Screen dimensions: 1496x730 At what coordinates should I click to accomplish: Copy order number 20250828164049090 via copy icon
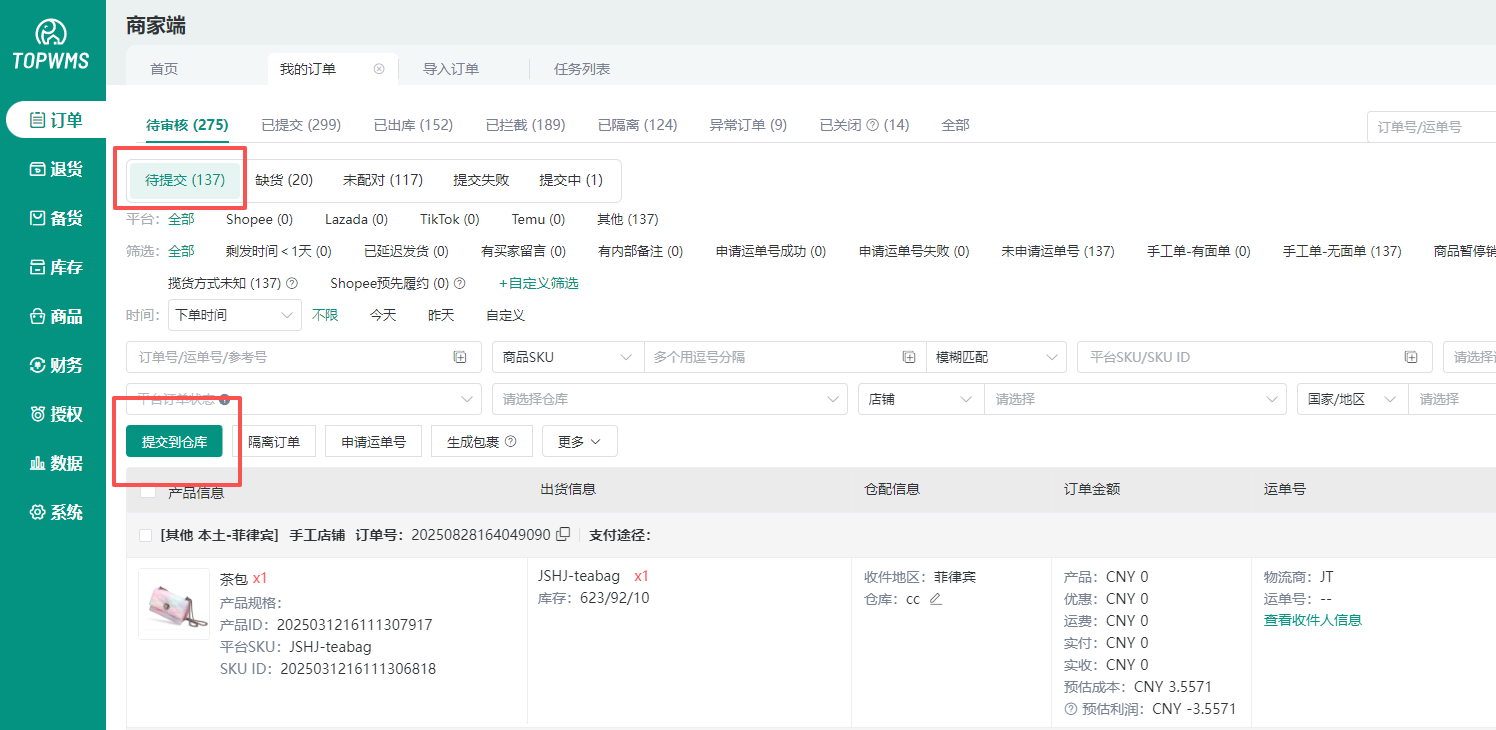tap(563, 534)
